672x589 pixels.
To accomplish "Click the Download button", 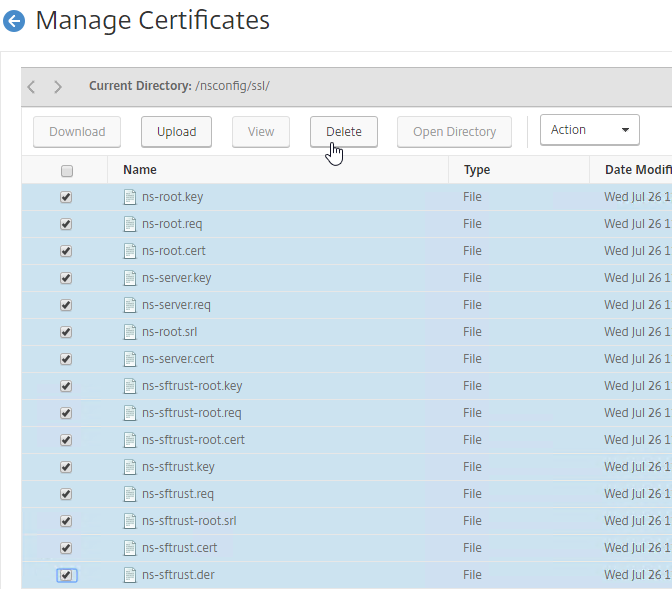I will pyautogui.click(x=77, y=132).
